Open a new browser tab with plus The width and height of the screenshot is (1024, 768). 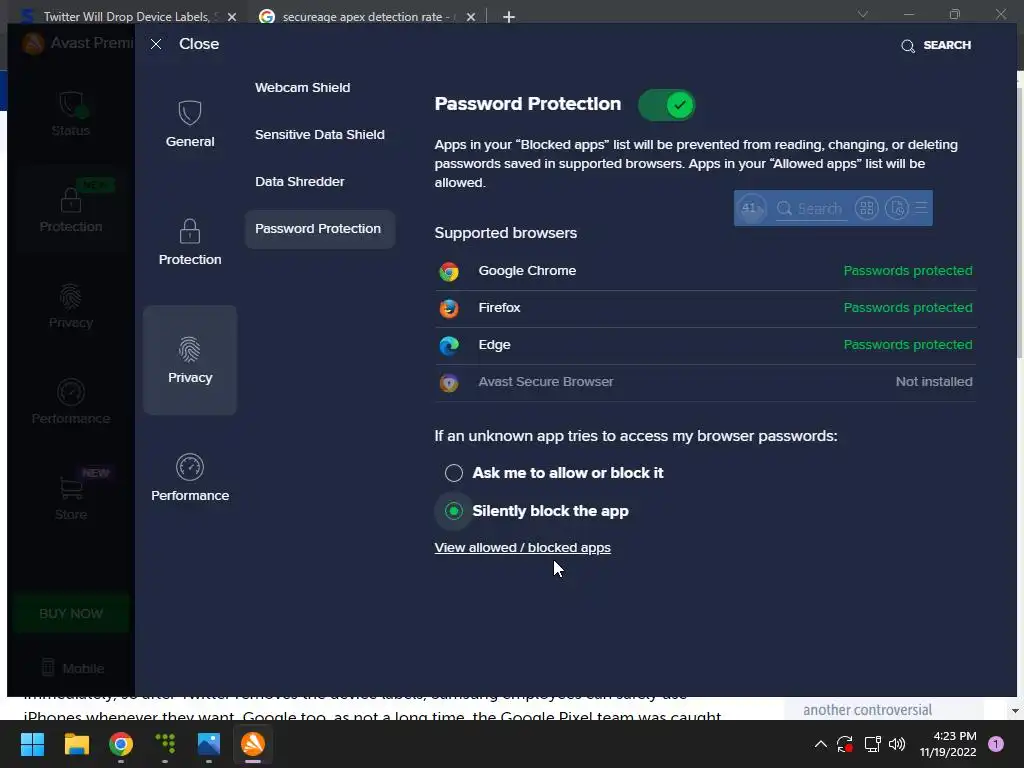509,17
